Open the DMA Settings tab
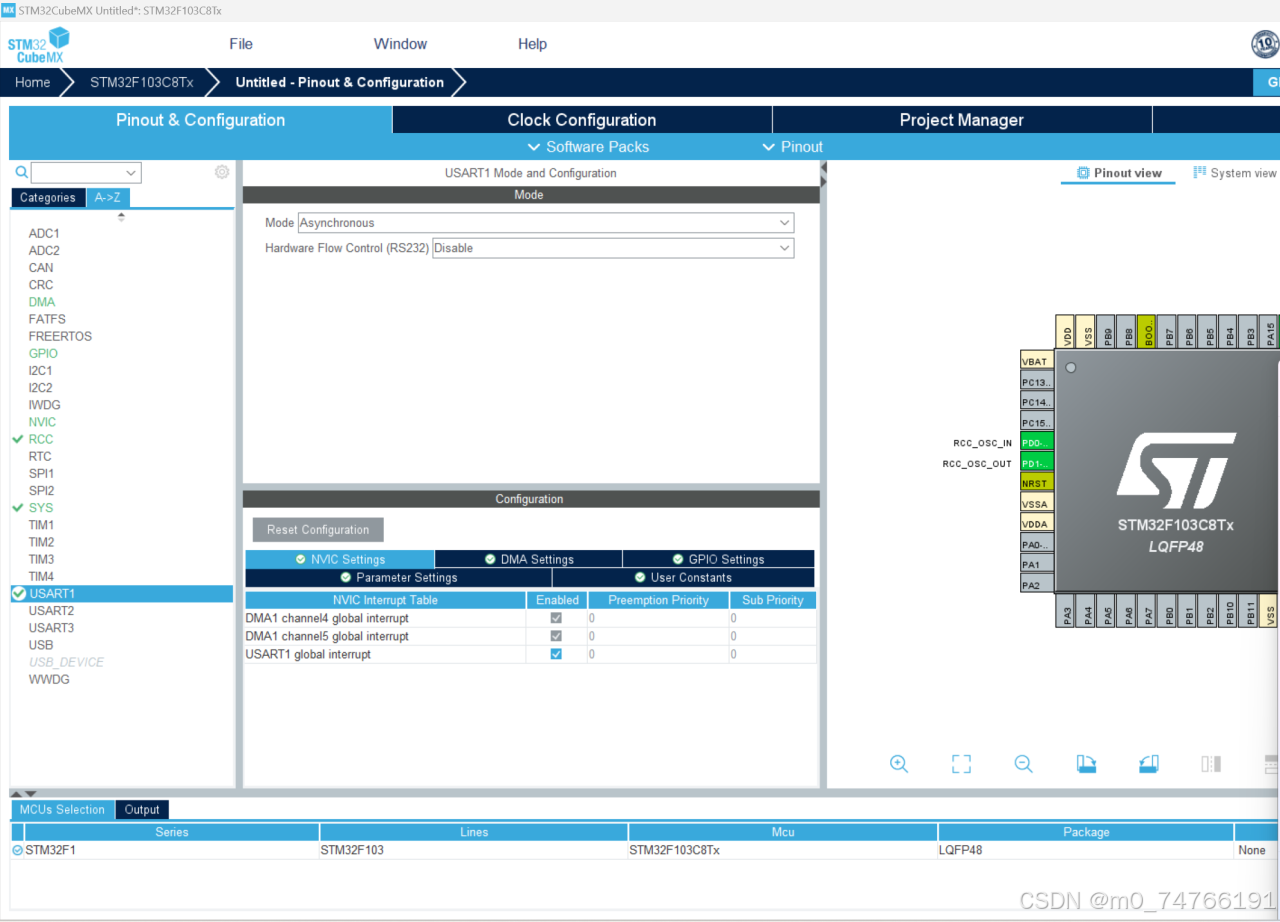 pos(529,559)
